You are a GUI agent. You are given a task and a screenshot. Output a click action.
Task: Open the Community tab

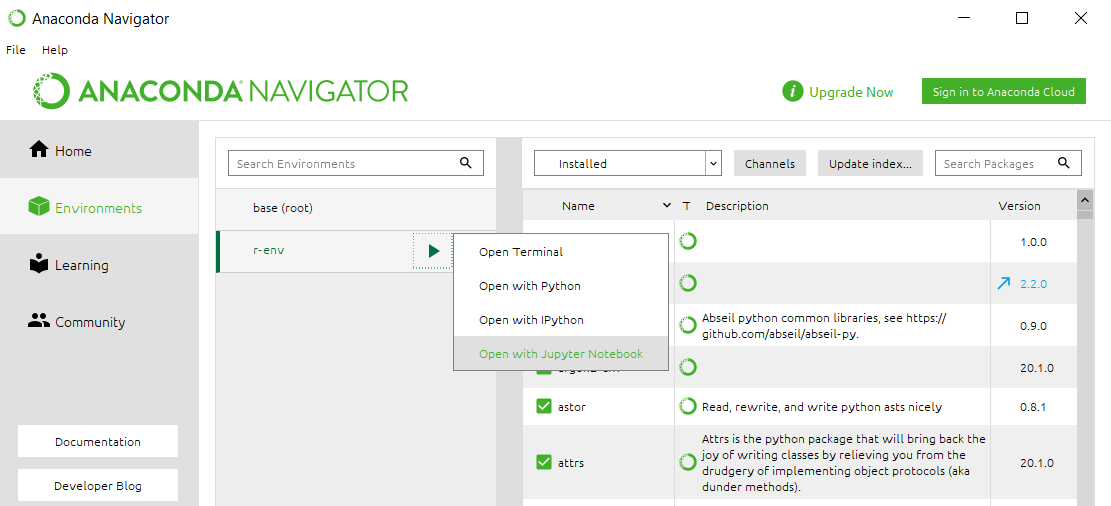pos(99,321)
